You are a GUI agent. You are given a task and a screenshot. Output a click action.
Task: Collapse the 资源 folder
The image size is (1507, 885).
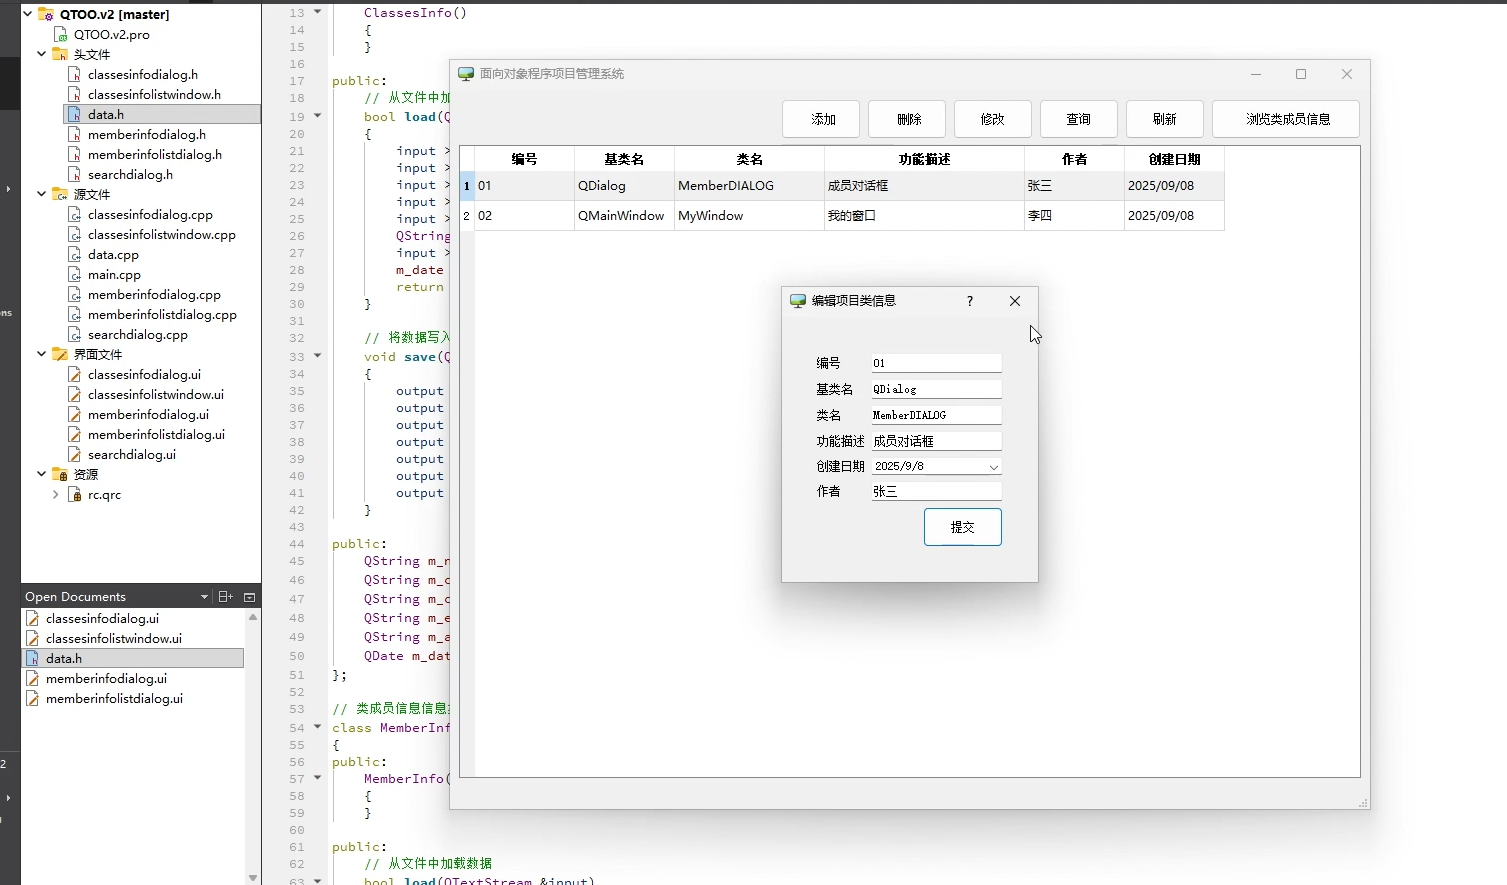pos(41,474)
